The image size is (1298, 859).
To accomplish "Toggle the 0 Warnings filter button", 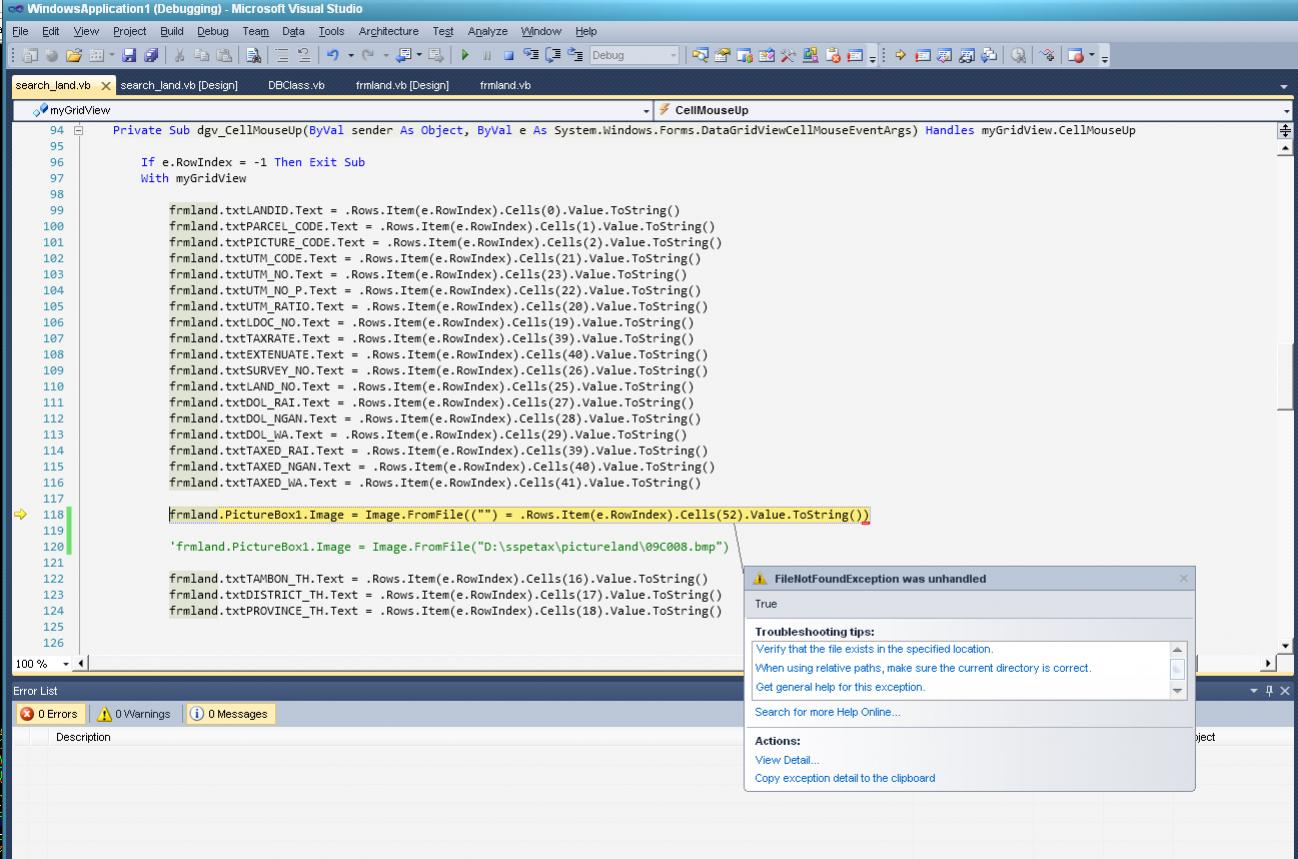I will (x=131, y=714).
